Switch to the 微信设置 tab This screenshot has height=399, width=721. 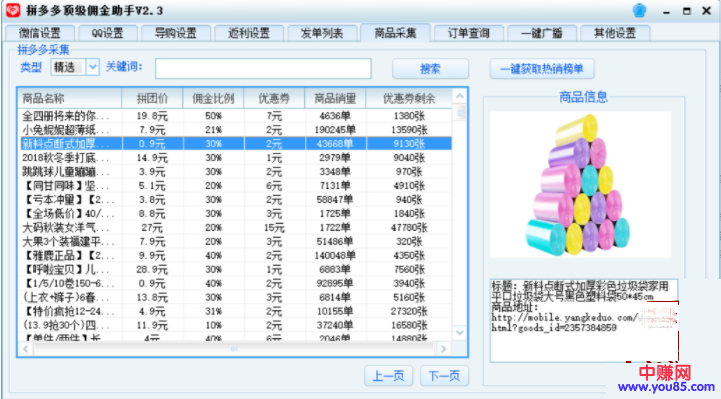[40, 33]
